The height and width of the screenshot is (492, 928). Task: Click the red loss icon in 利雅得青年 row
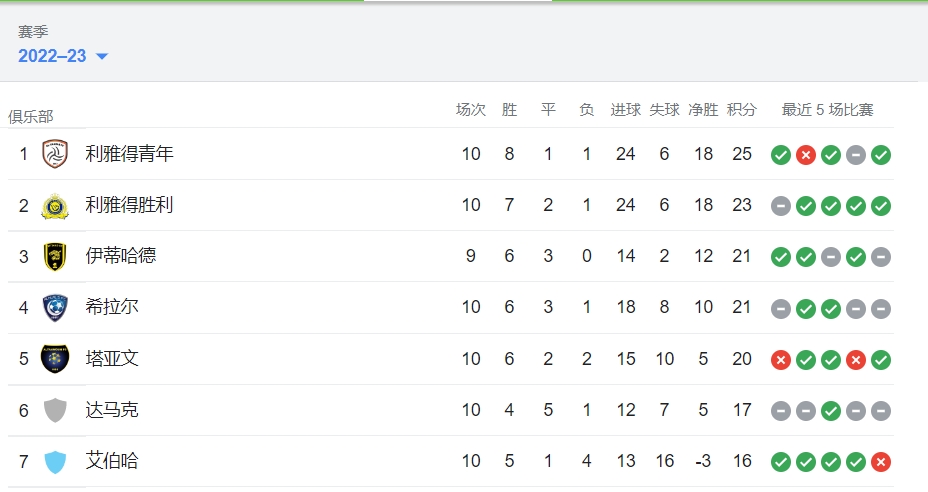pyautogui.click(x=805, y=155)
